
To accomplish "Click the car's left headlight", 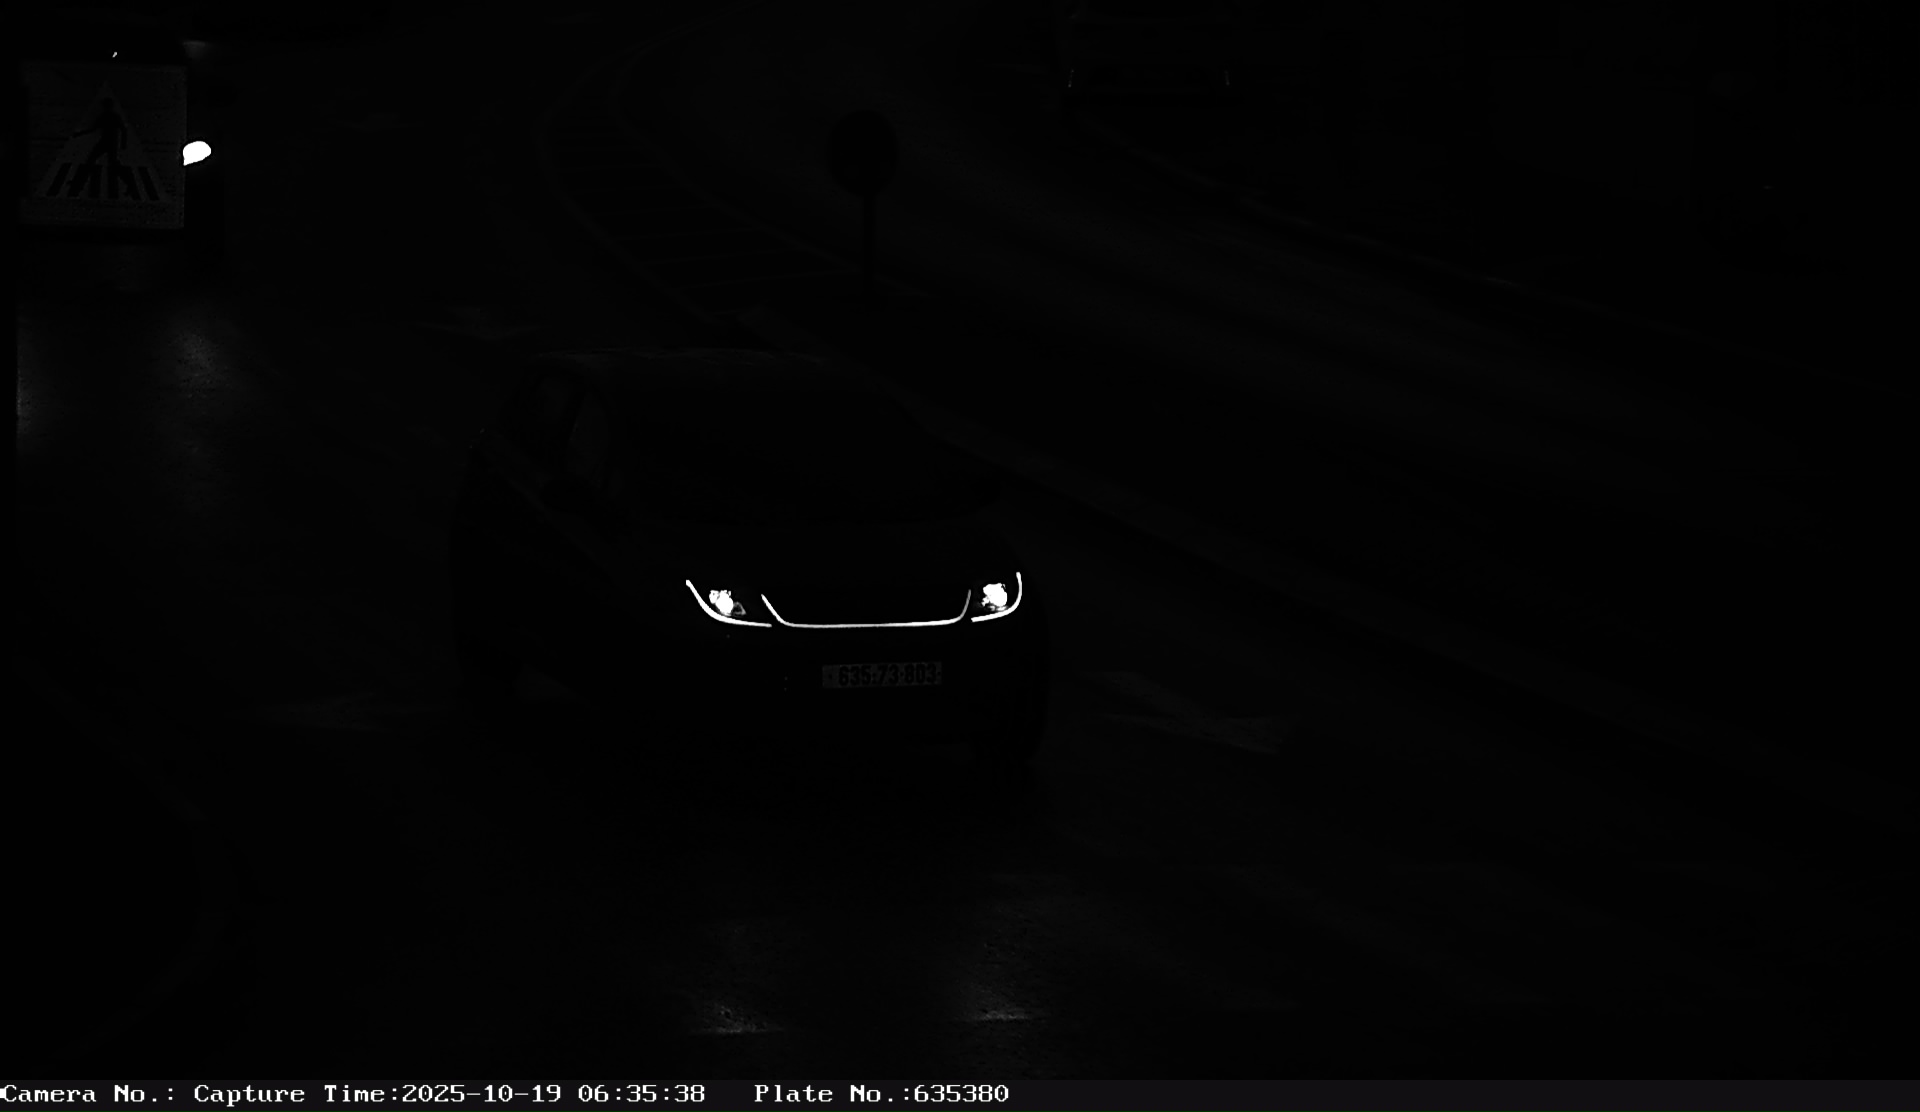I will tap(721, 602).
